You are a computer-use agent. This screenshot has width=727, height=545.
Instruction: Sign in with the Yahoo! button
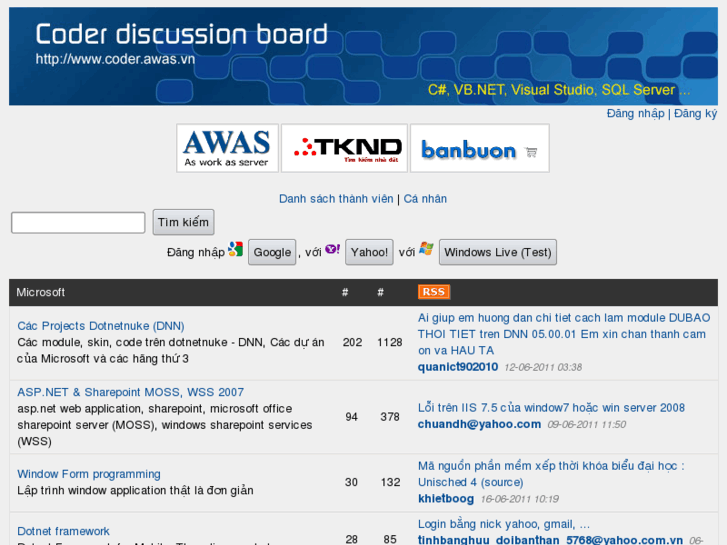[369, 252]
